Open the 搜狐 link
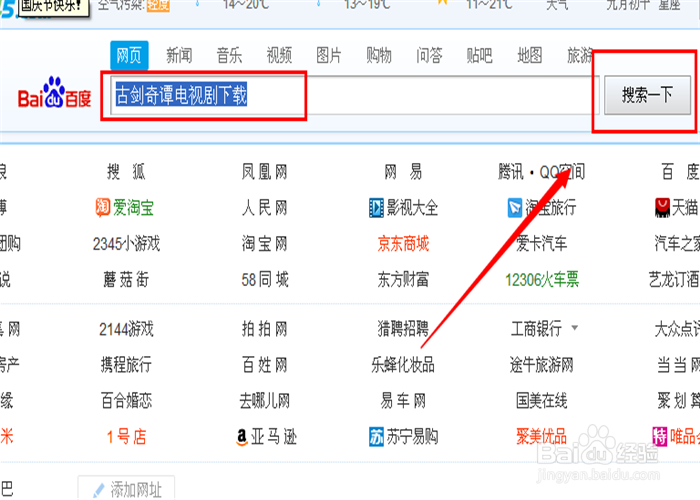Screen dimensions: 700x500 [126, 172]
